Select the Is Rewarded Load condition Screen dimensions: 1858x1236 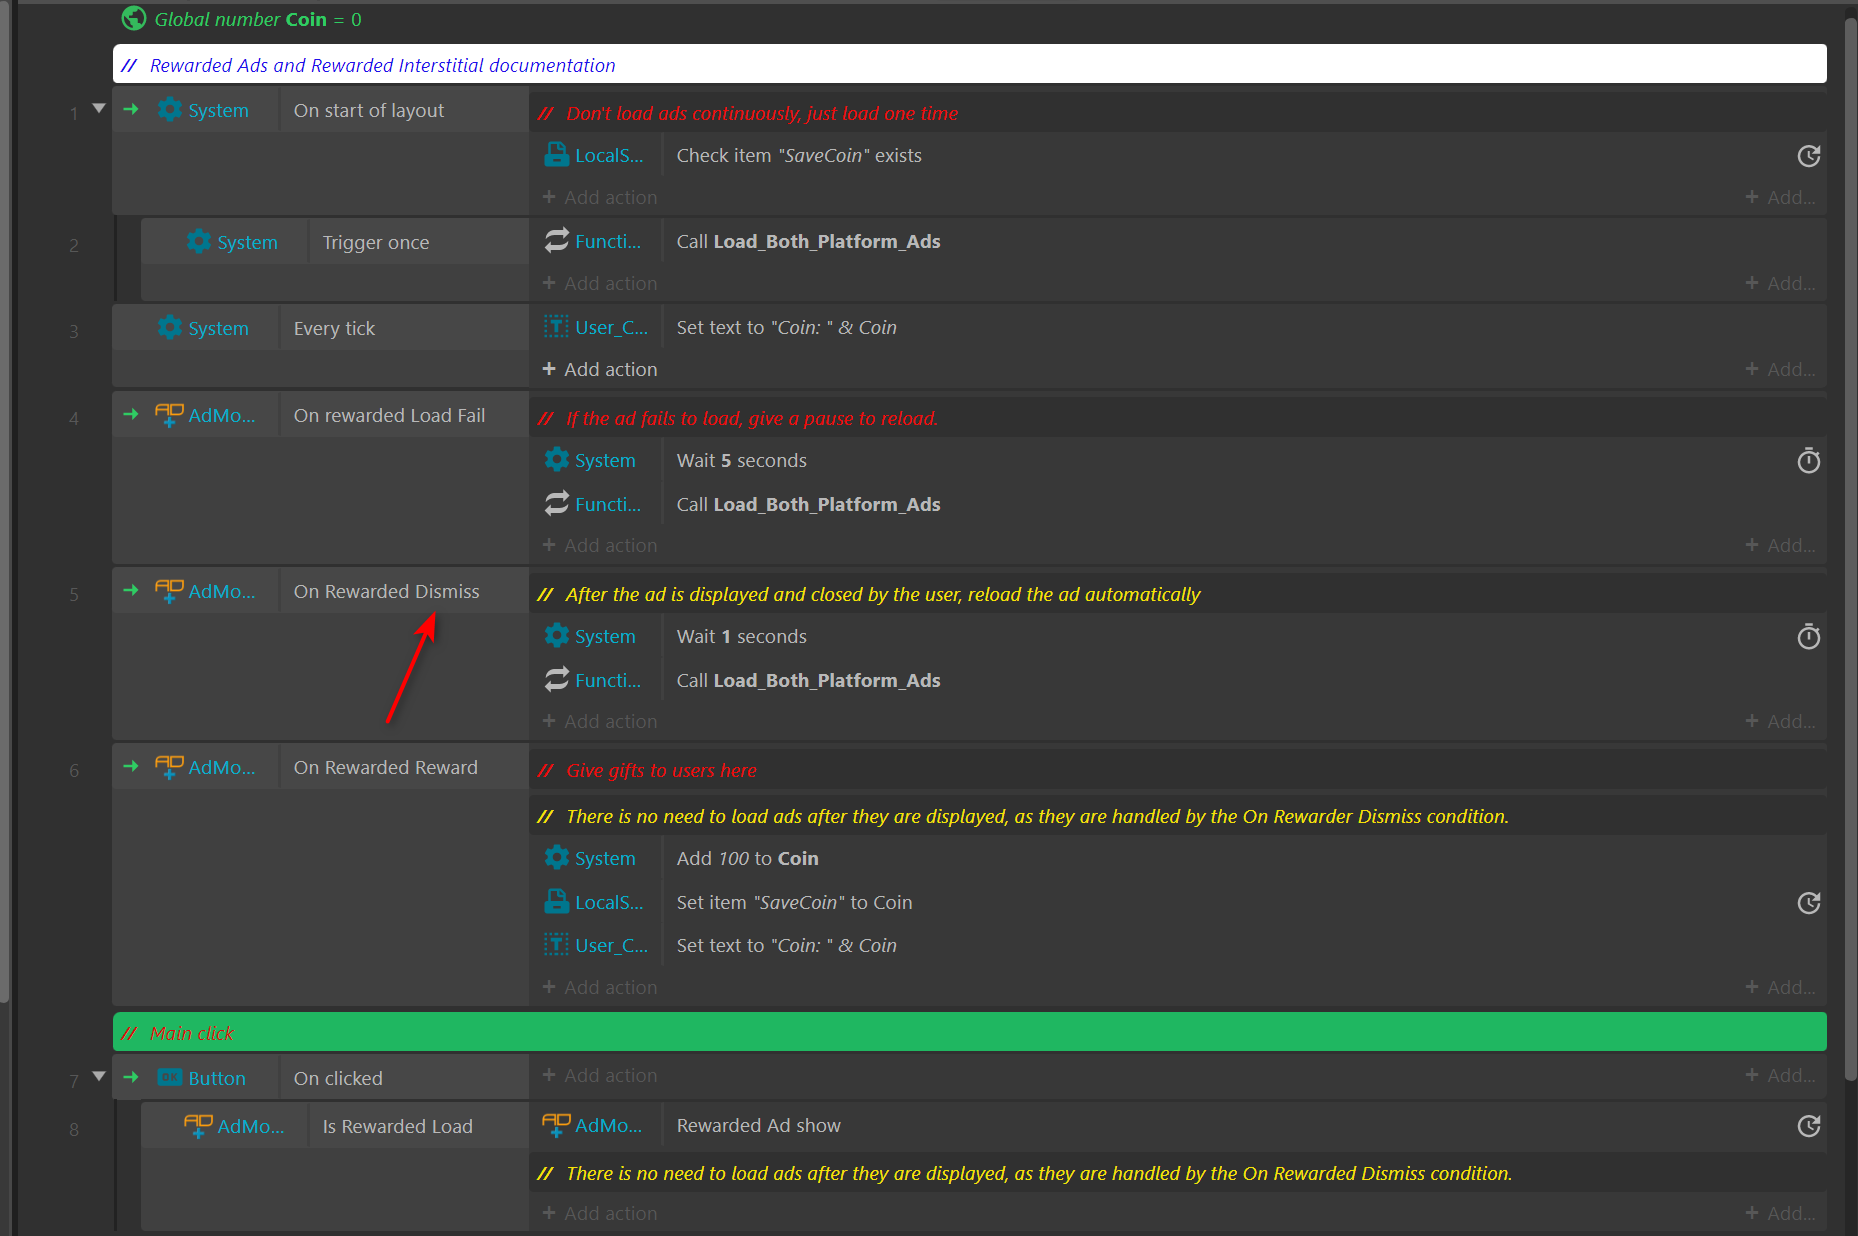pyautogui.click(x=397, y=1126)
